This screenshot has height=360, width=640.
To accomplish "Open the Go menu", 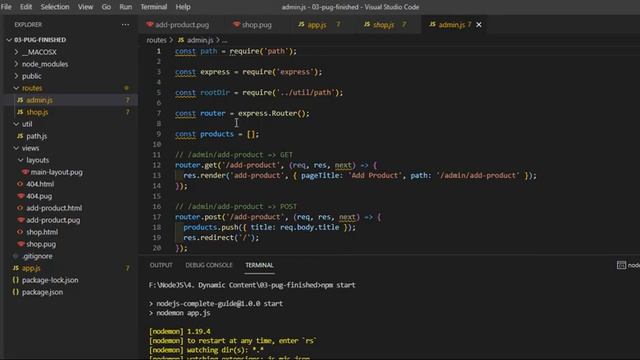I will click(106, 7).
